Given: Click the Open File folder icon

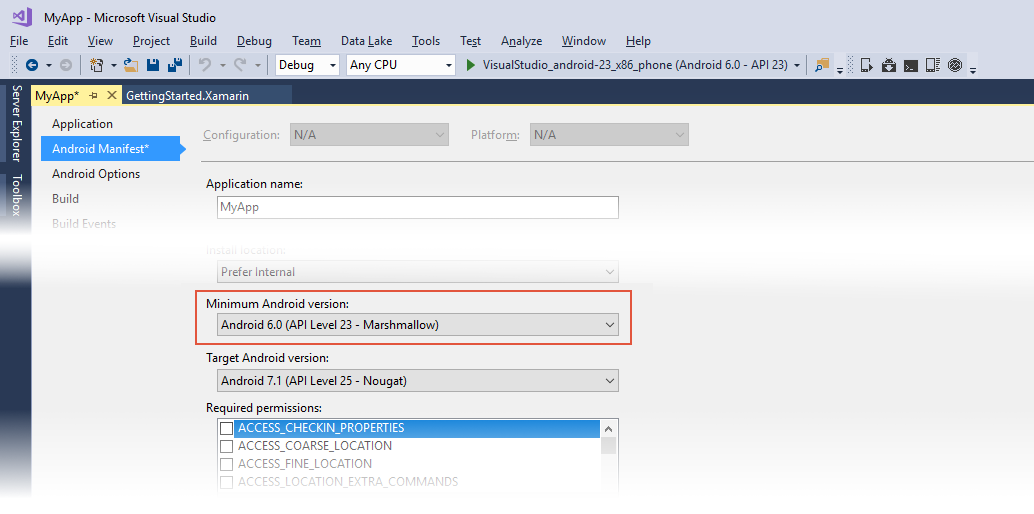Looking at the screenshot, I should pos(130,65).
